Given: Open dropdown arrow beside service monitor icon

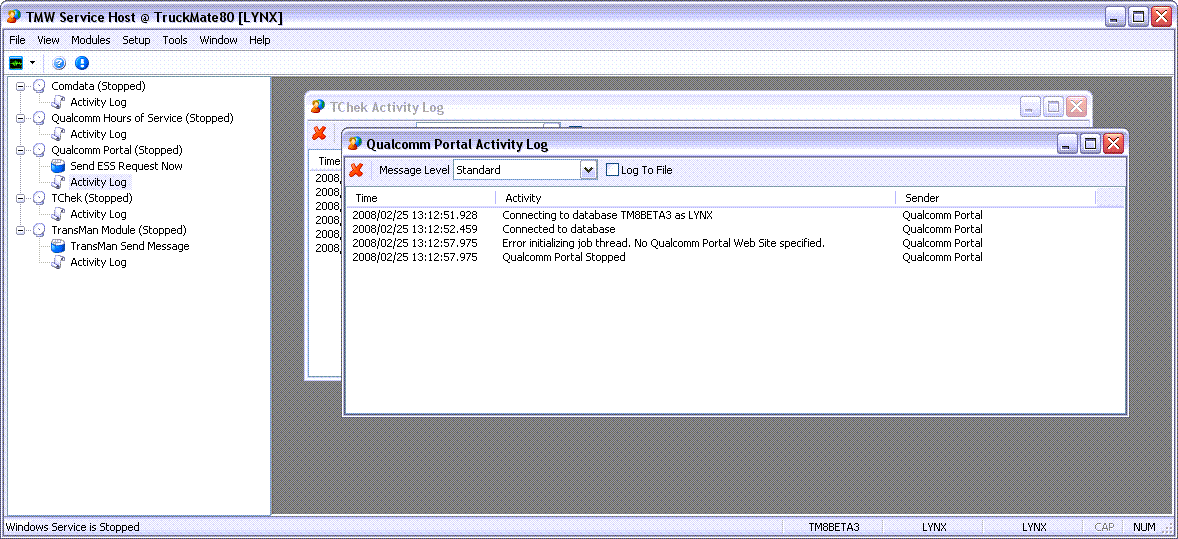Looking at the screenshot, I should 32,63.
